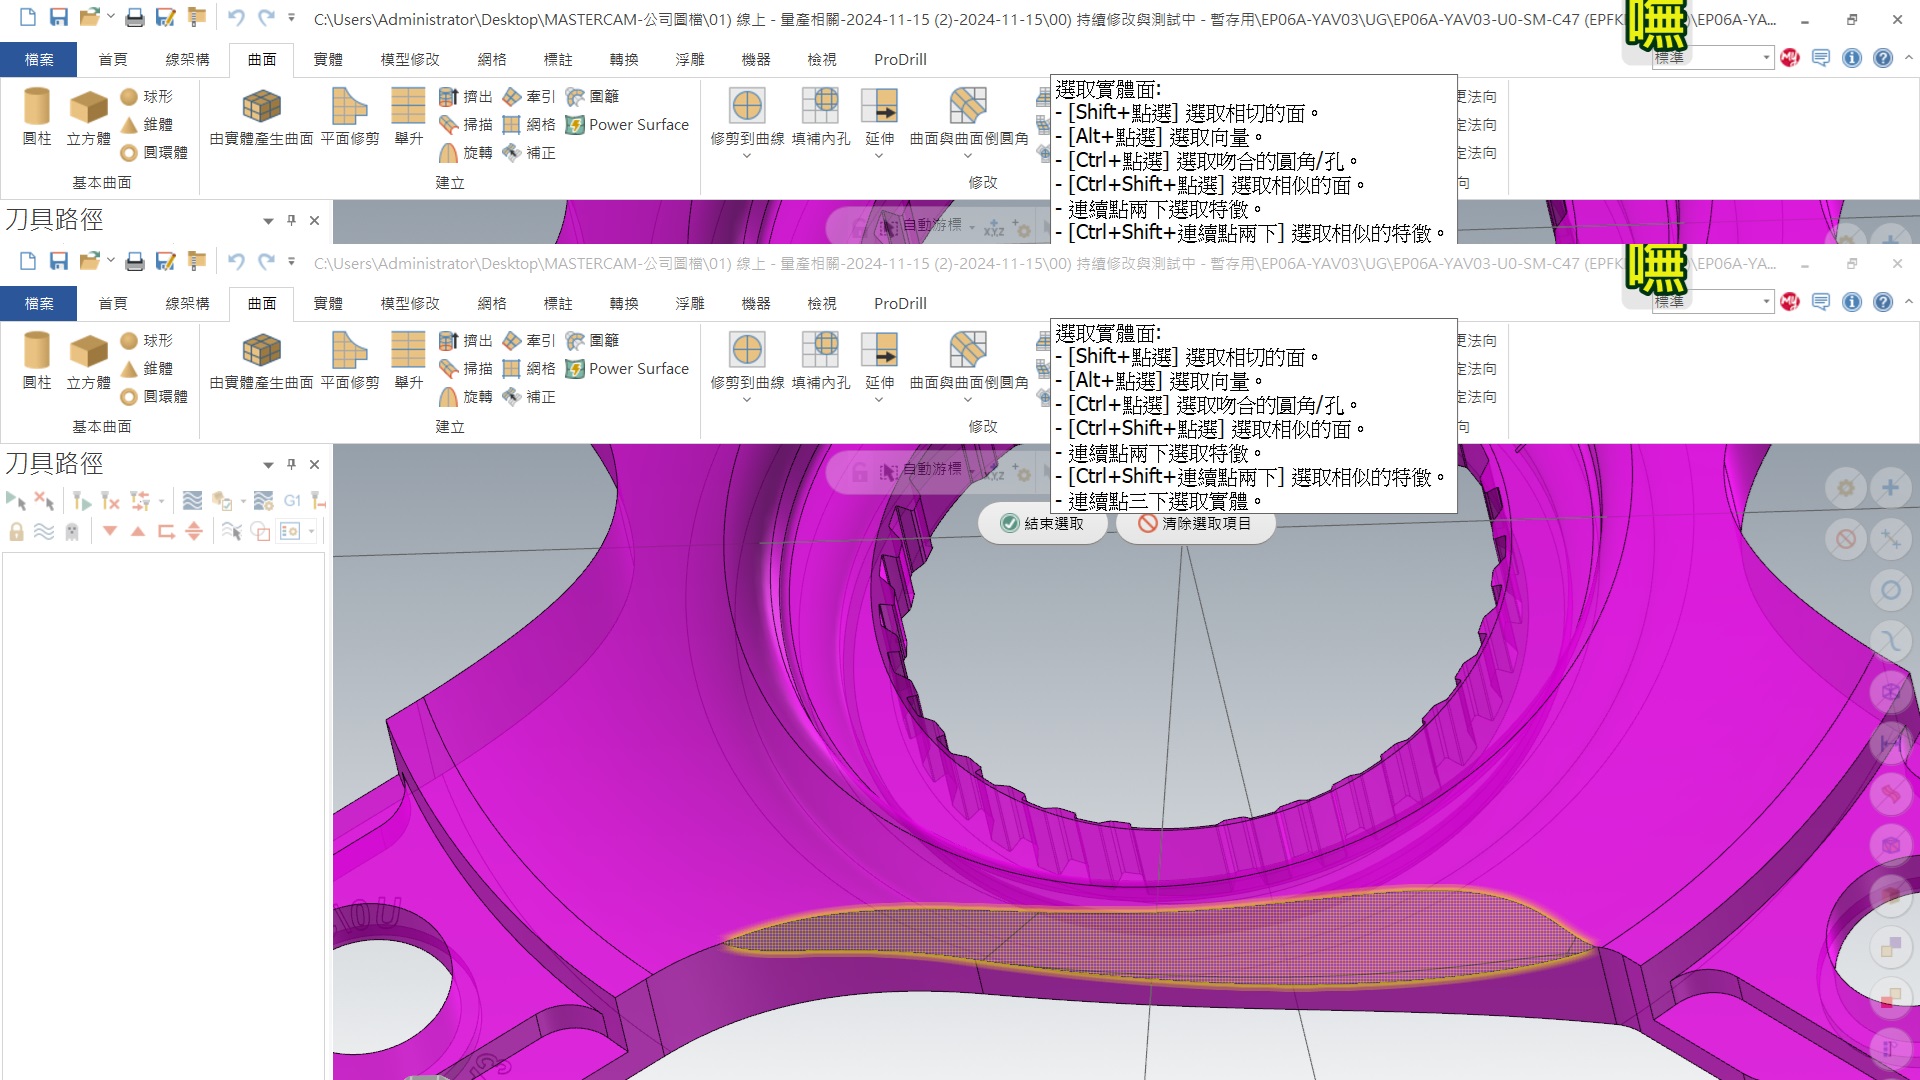The height and width of the screenshot is (1080, 1920).
Task: Move the insert arrow up one item
Action: pyautogui.click(x=138, y=531)
